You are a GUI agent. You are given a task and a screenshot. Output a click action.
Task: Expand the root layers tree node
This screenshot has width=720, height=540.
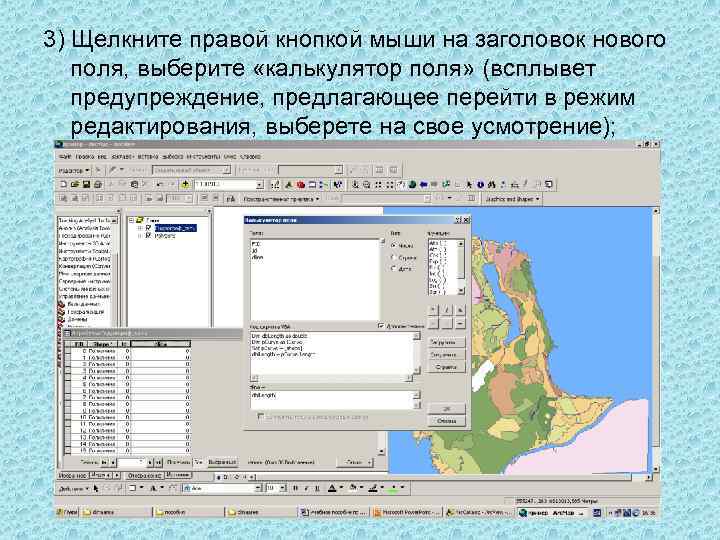[131, 220]
